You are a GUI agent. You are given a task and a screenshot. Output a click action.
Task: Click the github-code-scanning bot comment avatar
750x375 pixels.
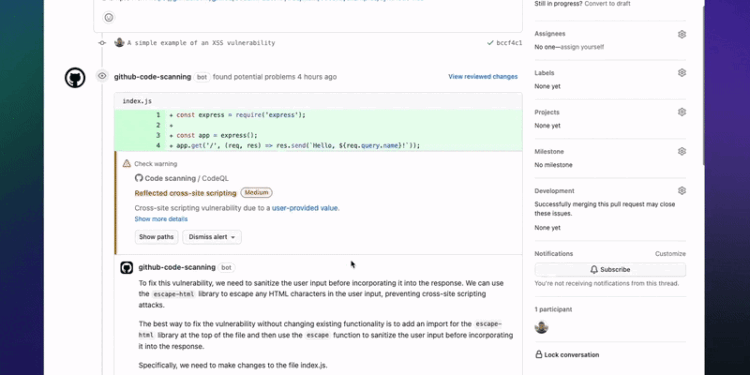pyautogui.click(x=127, y=267)
